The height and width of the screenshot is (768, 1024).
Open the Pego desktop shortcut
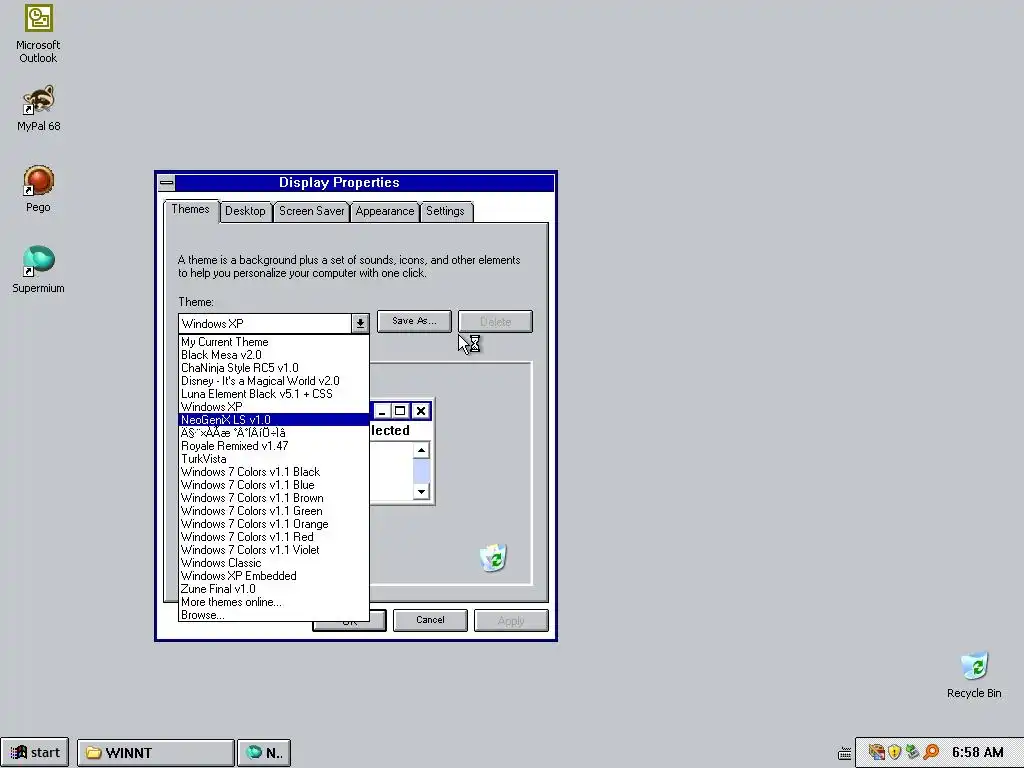coord(38,189)
